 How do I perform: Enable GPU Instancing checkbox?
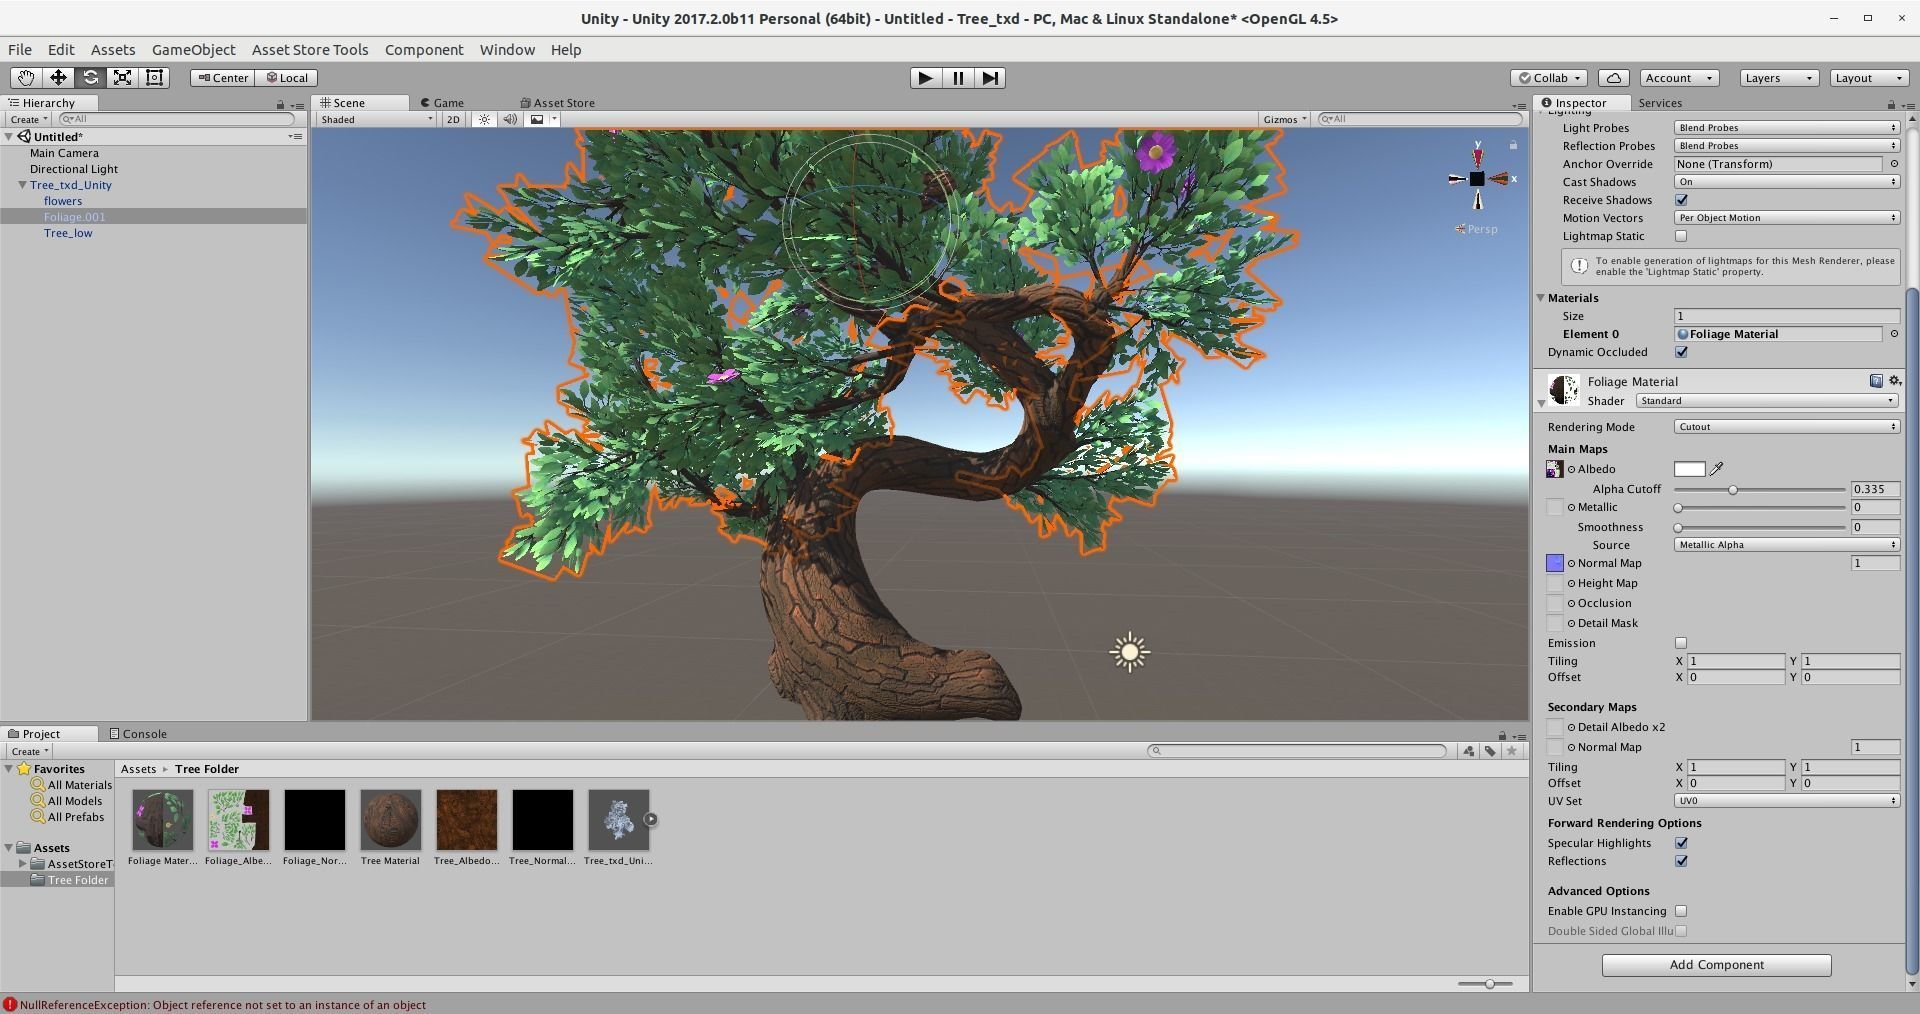coord(1681,911)
